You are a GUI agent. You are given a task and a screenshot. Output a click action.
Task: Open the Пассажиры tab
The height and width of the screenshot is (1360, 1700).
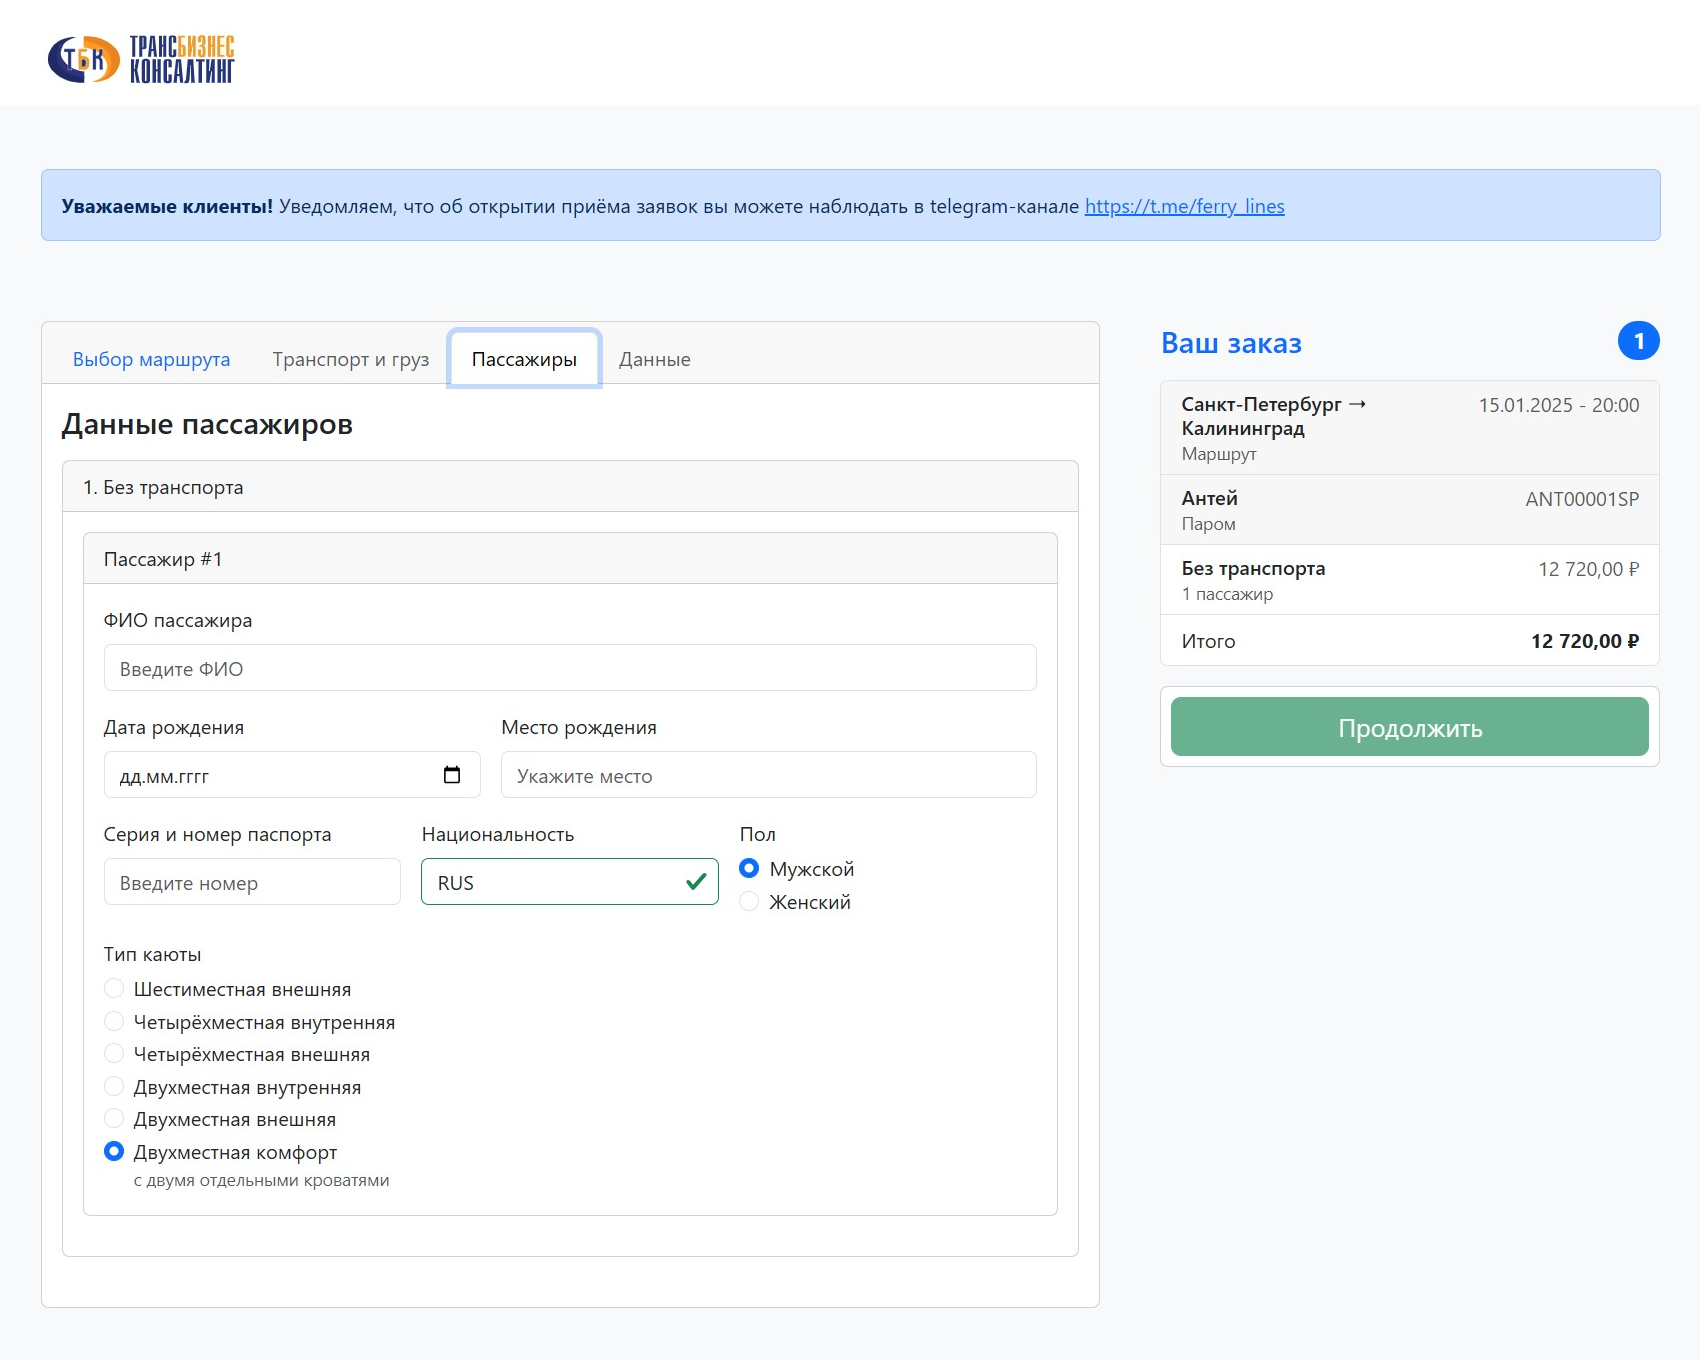click(x=524, y=359)
